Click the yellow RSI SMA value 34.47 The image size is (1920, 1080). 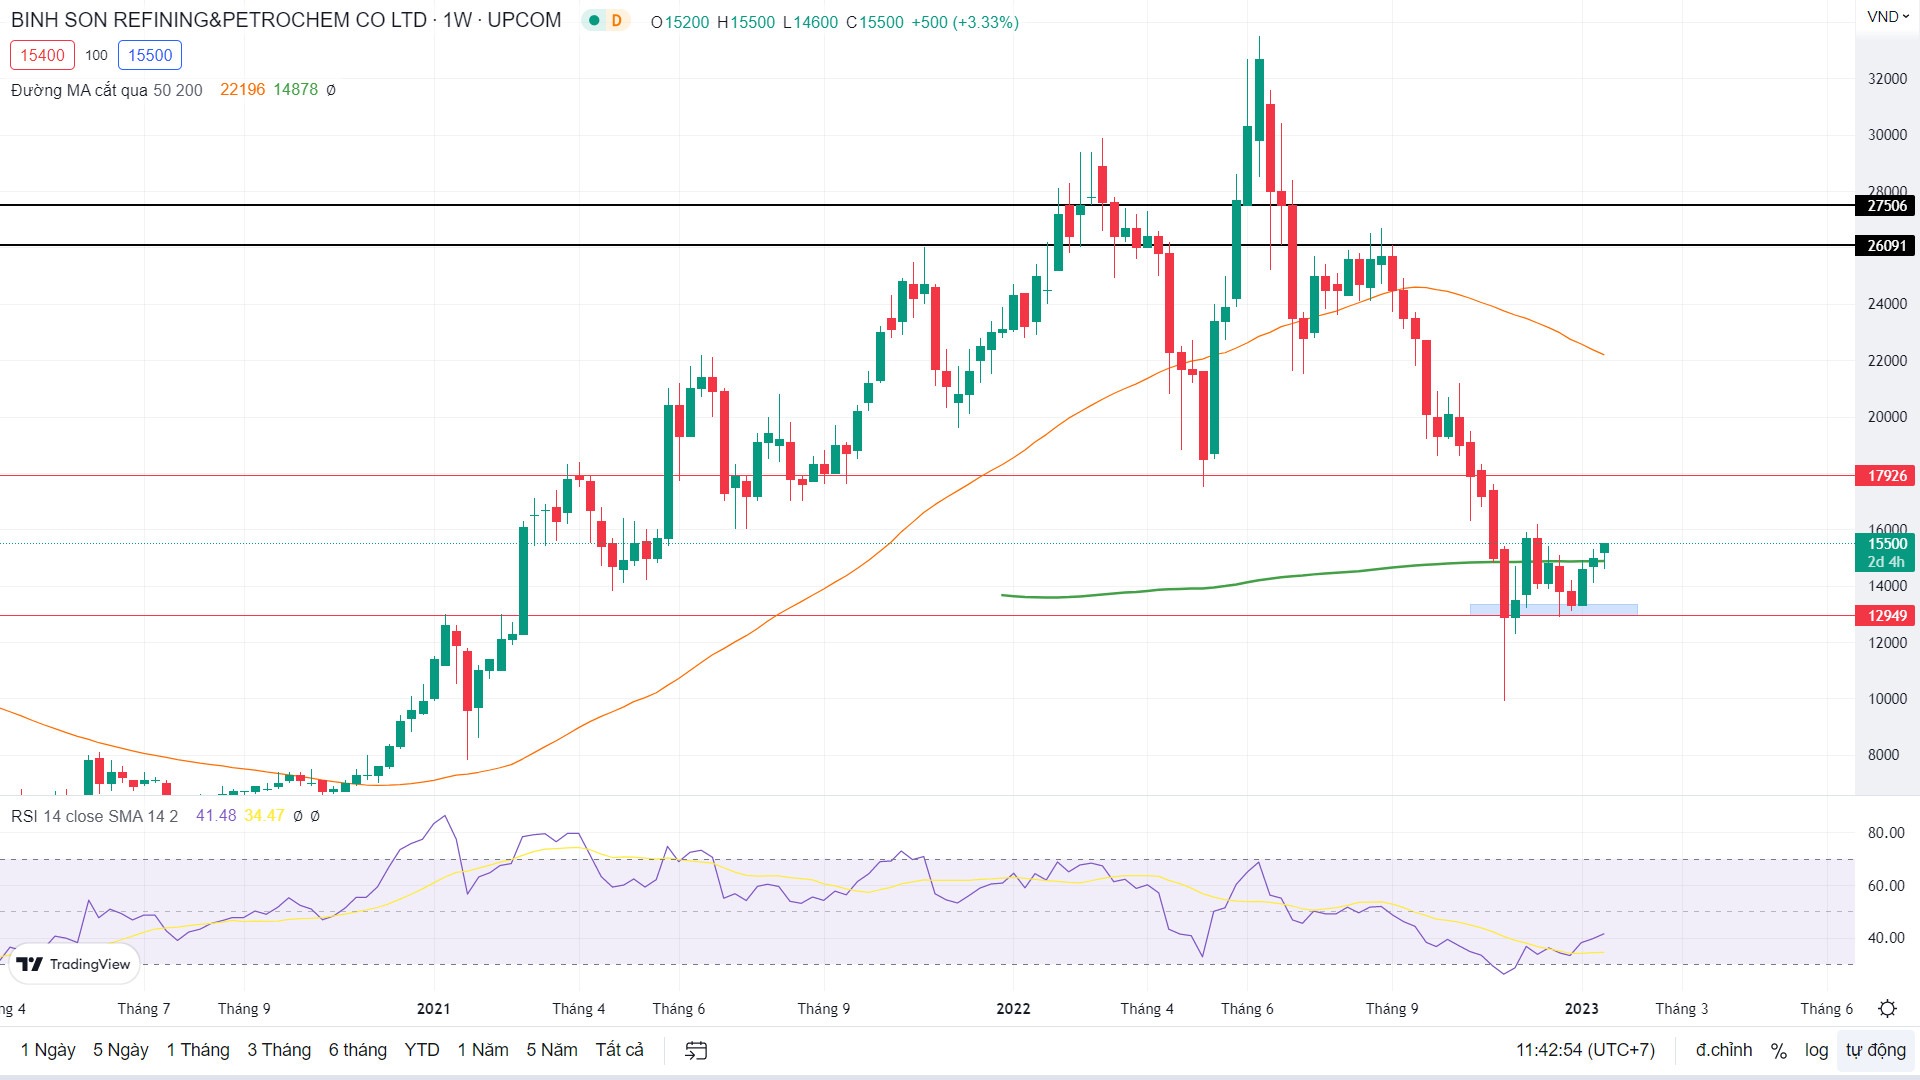(x=264, y=816)
